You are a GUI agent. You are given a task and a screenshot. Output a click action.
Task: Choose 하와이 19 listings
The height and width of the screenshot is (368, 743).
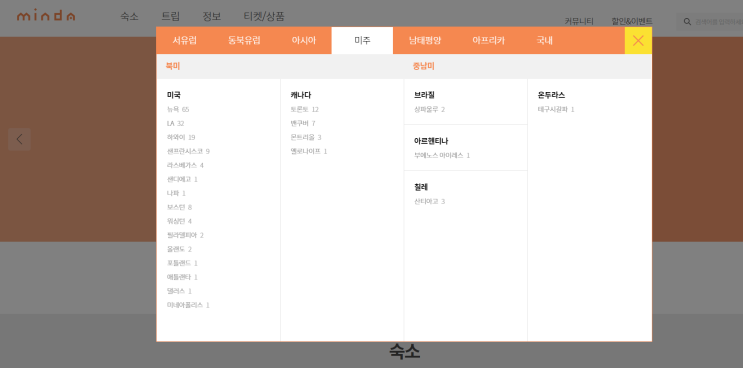pos(181,137)
